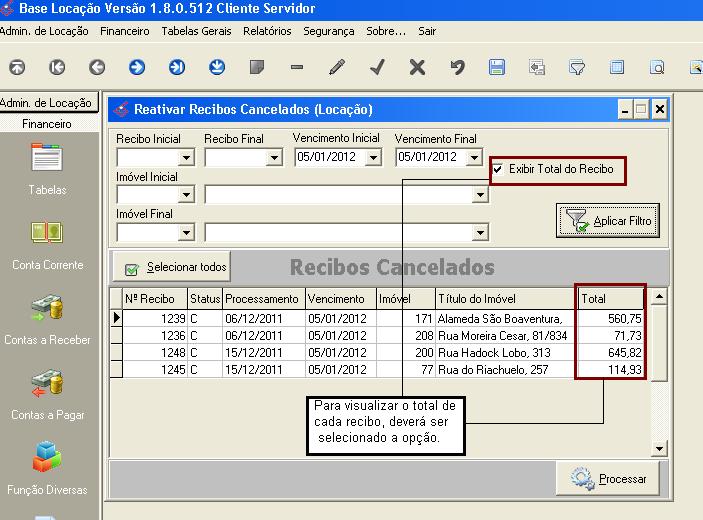
Task: Expand the Imóvel Final code dropdown
Action: point(186,233)
